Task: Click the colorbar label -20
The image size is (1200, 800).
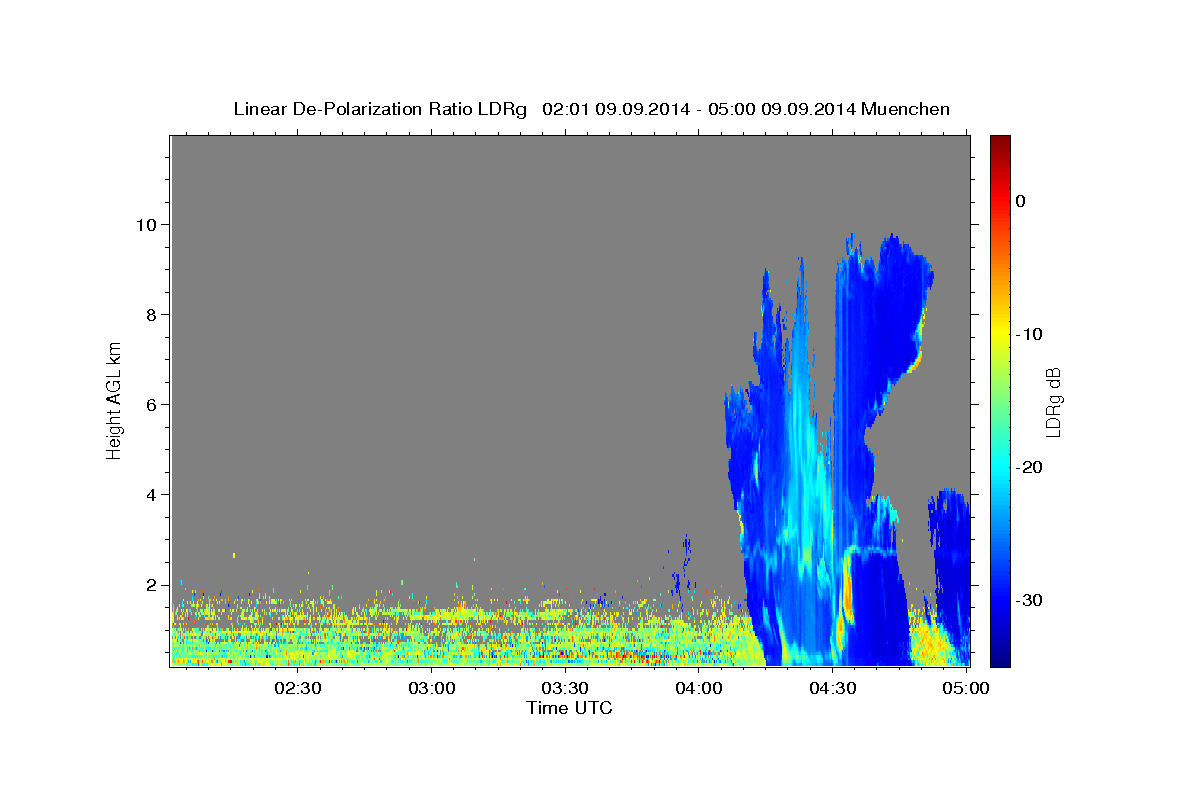Action: click(x=1029, y=467)
